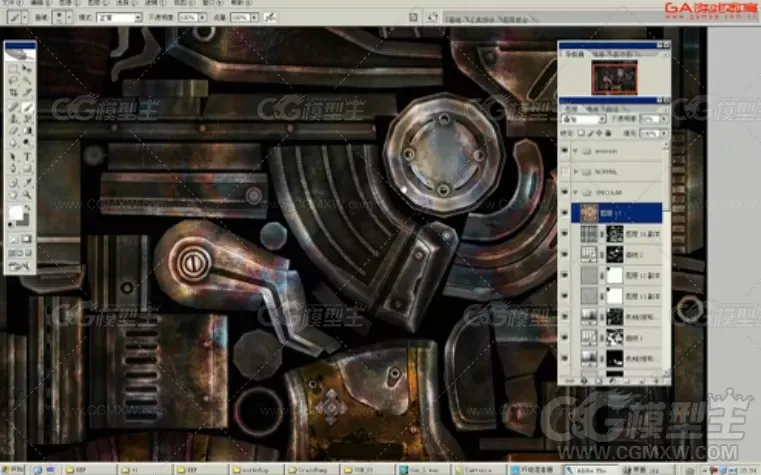761x475 pixels.
Task: Toggle lock transparent pixels in Layers panel
Action: click(581, 133)
